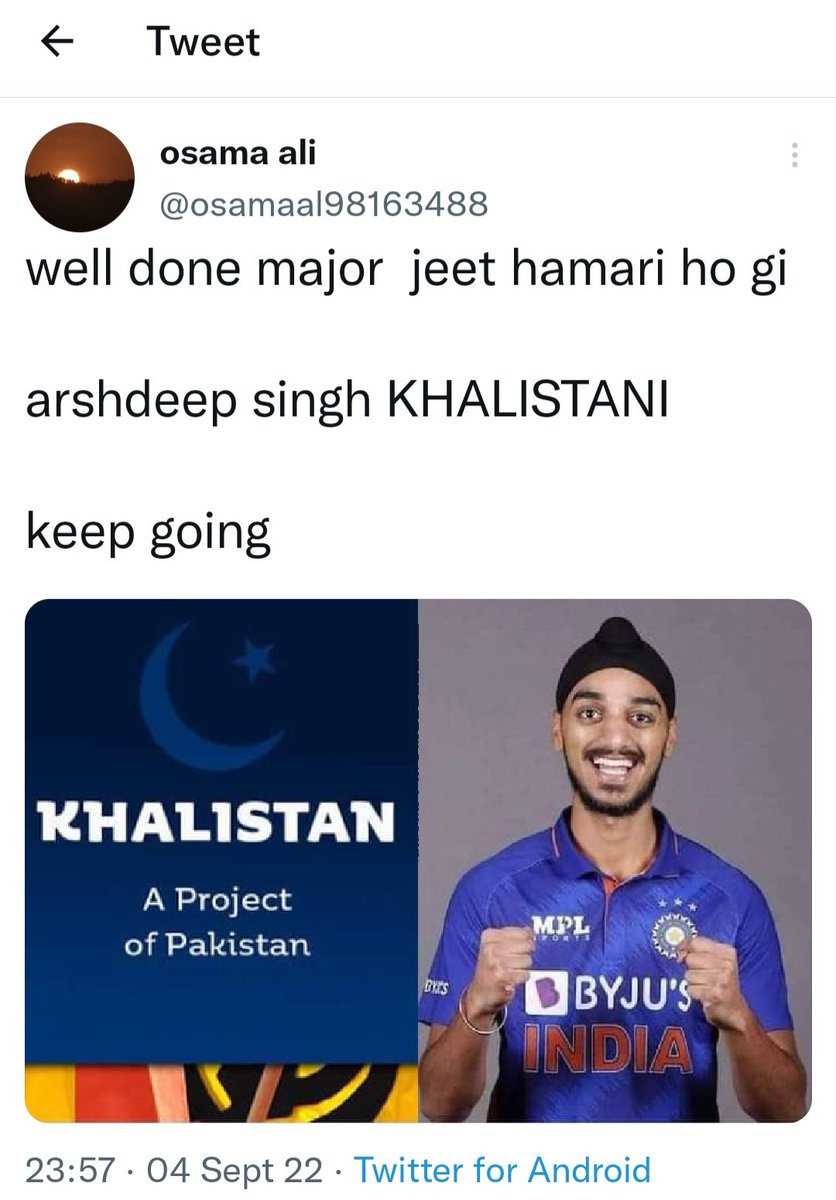Tap the 'well done major' text line
836x1200 pixels.
pos(406,273)
